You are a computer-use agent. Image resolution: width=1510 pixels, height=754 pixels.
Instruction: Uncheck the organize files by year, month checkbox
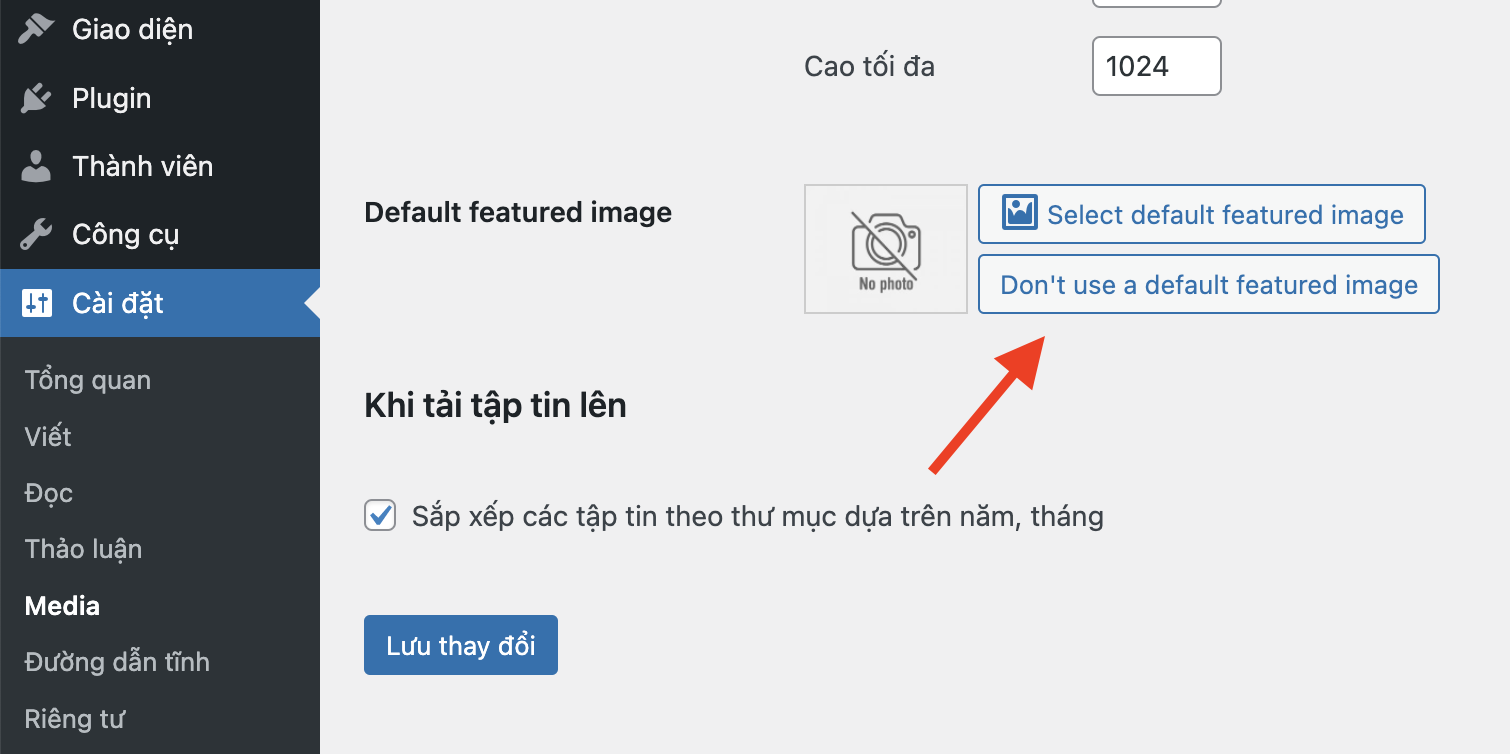coord(380,516)
